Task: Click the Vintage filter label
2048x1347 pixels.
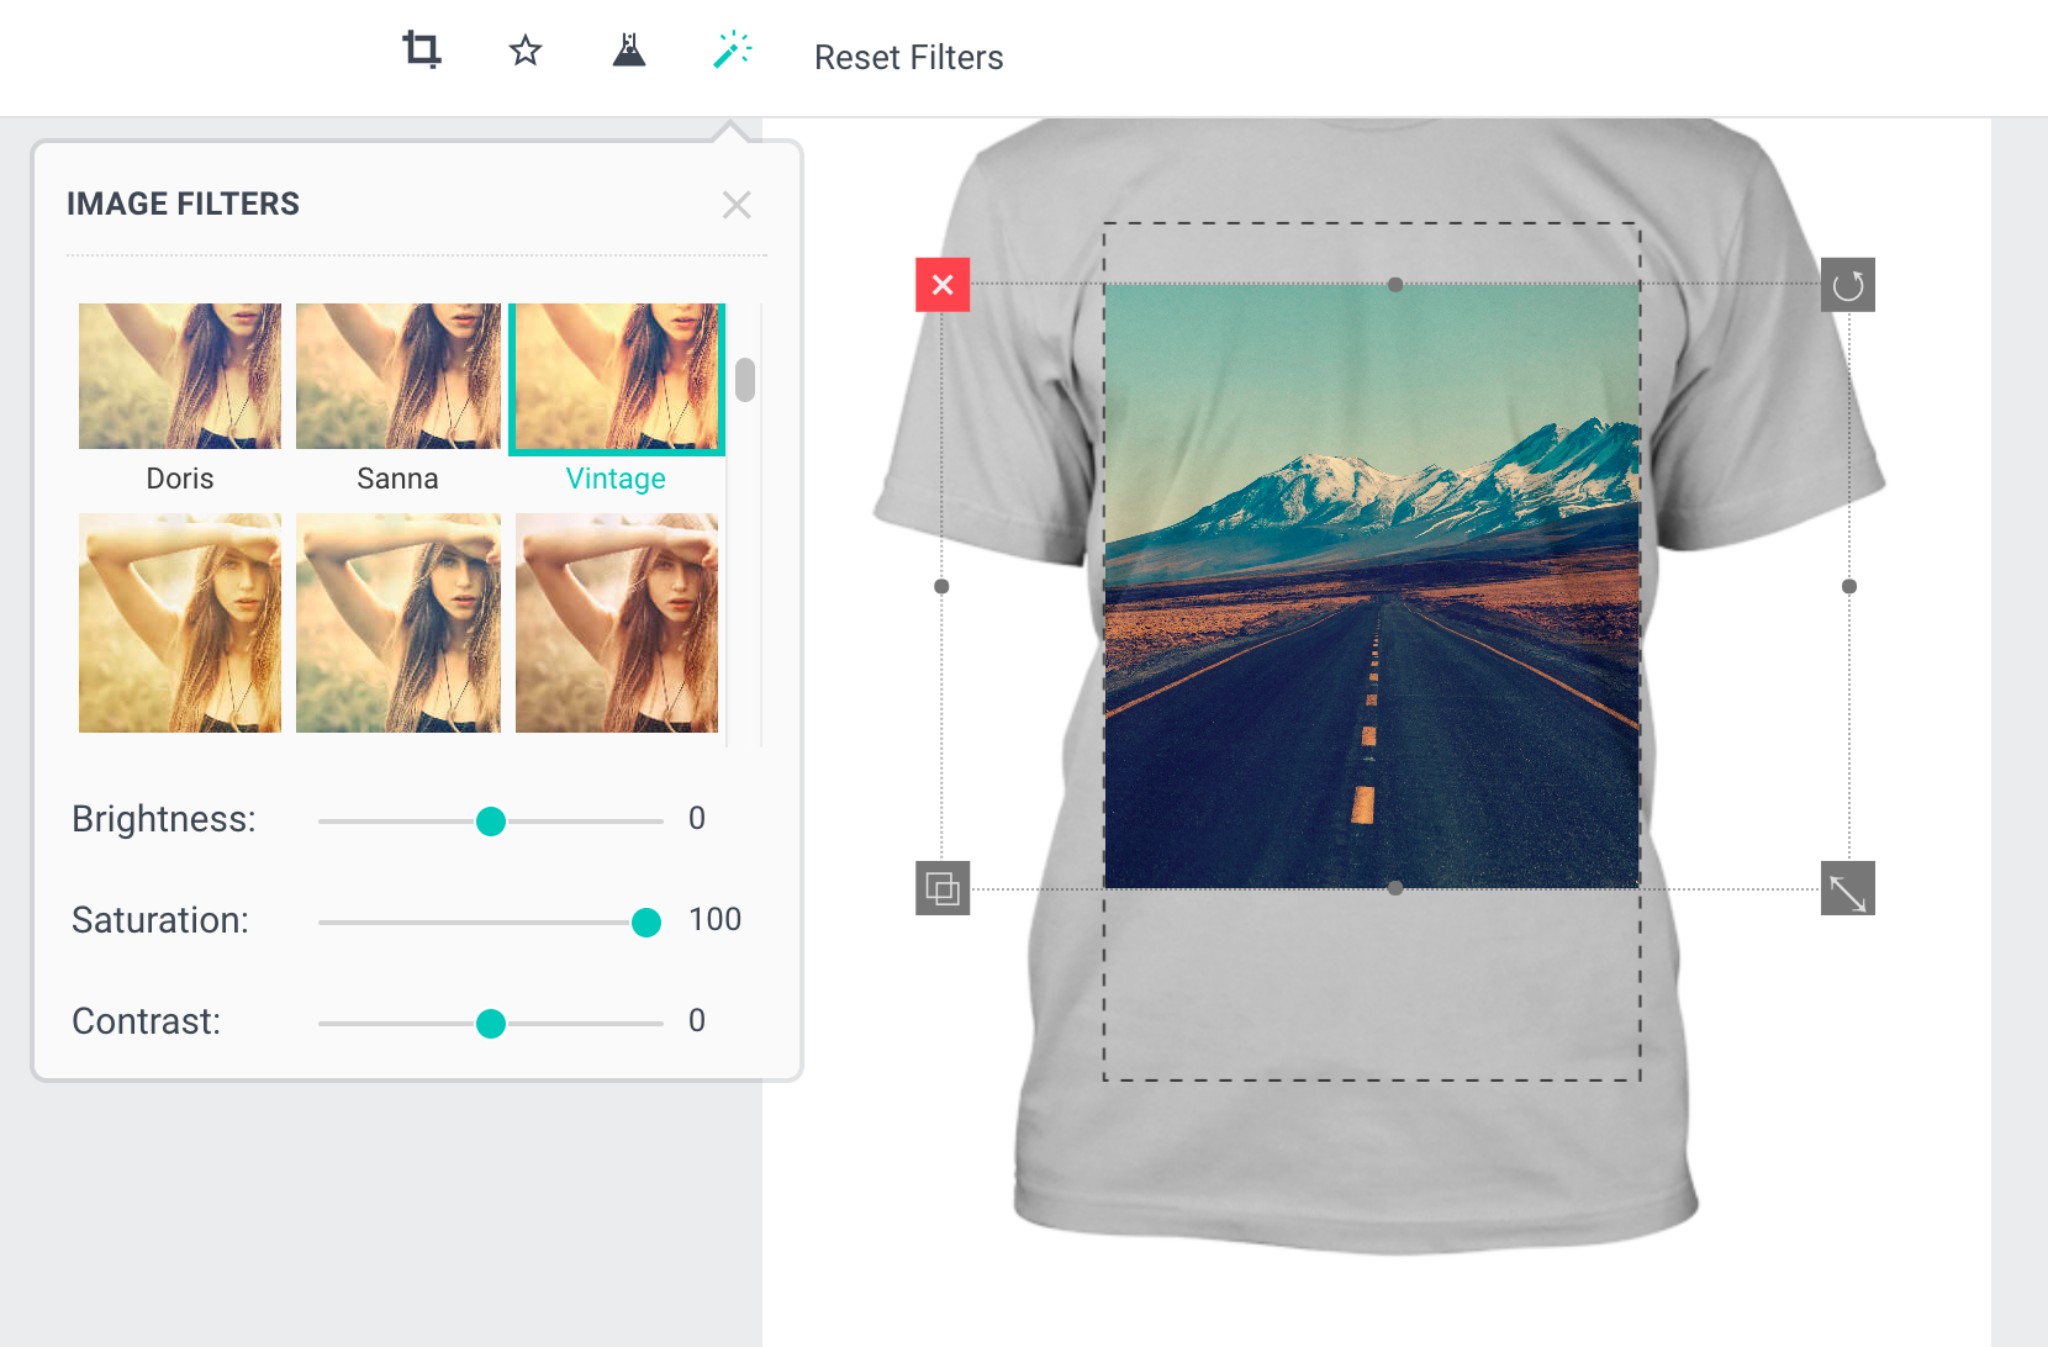Action: coord(616,479)
